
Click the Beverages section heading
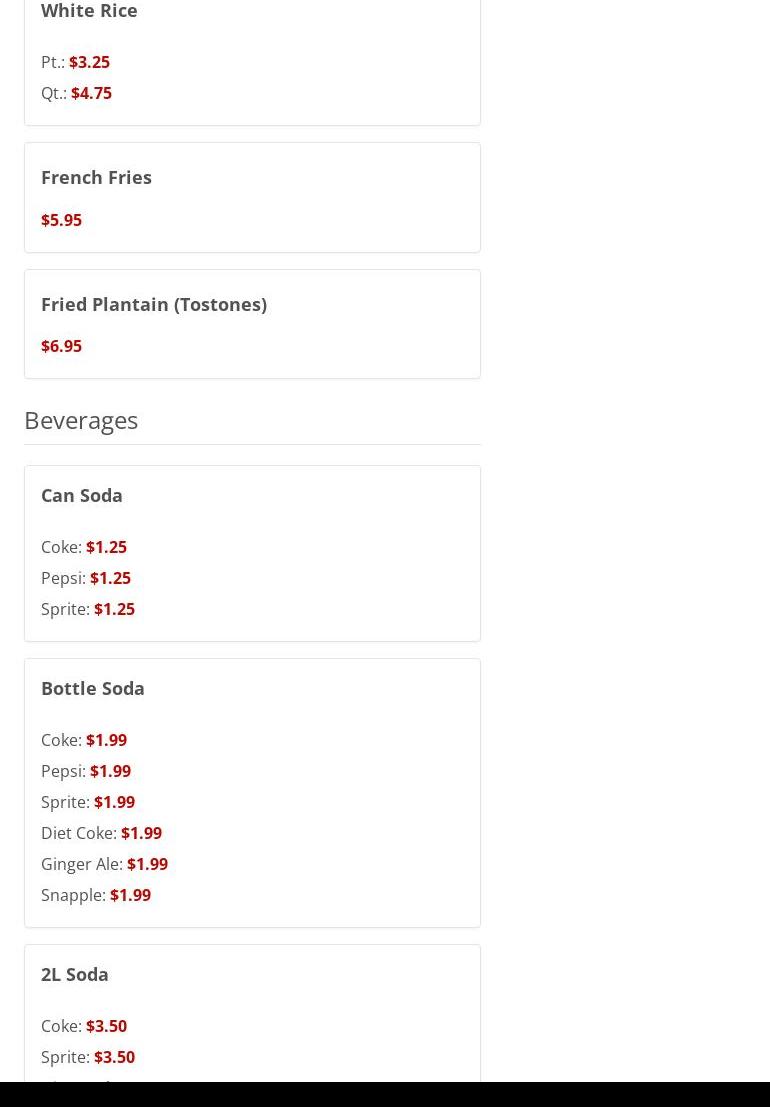coord(81,420)
